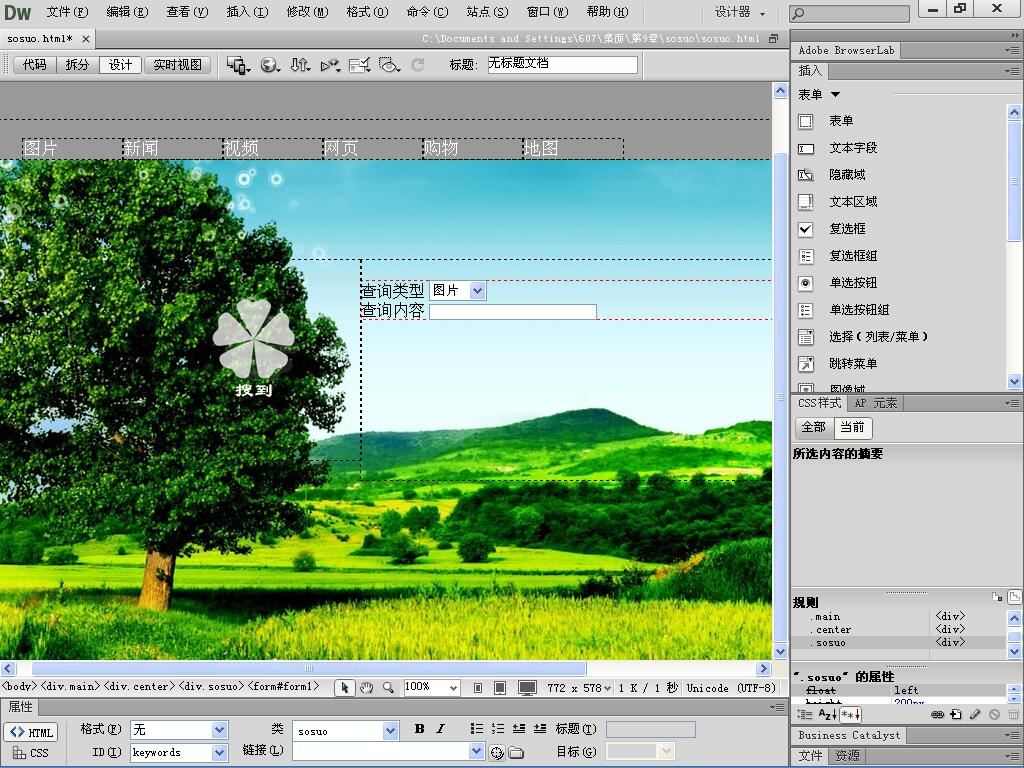This screenshot has width=1024, height=768.
Task: Click the point-to-file target icon
Action: click(x=497, y=753)
